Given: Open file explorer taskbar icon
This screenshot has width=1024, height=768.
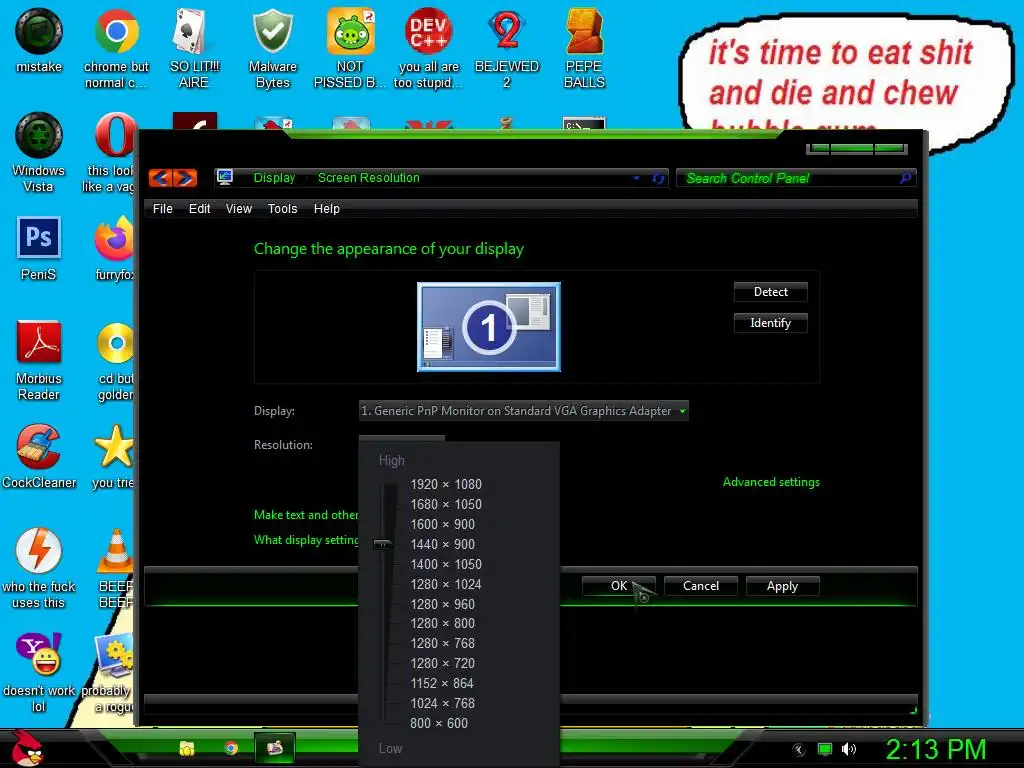Looking at the screenshot, I should pos(187,748).
